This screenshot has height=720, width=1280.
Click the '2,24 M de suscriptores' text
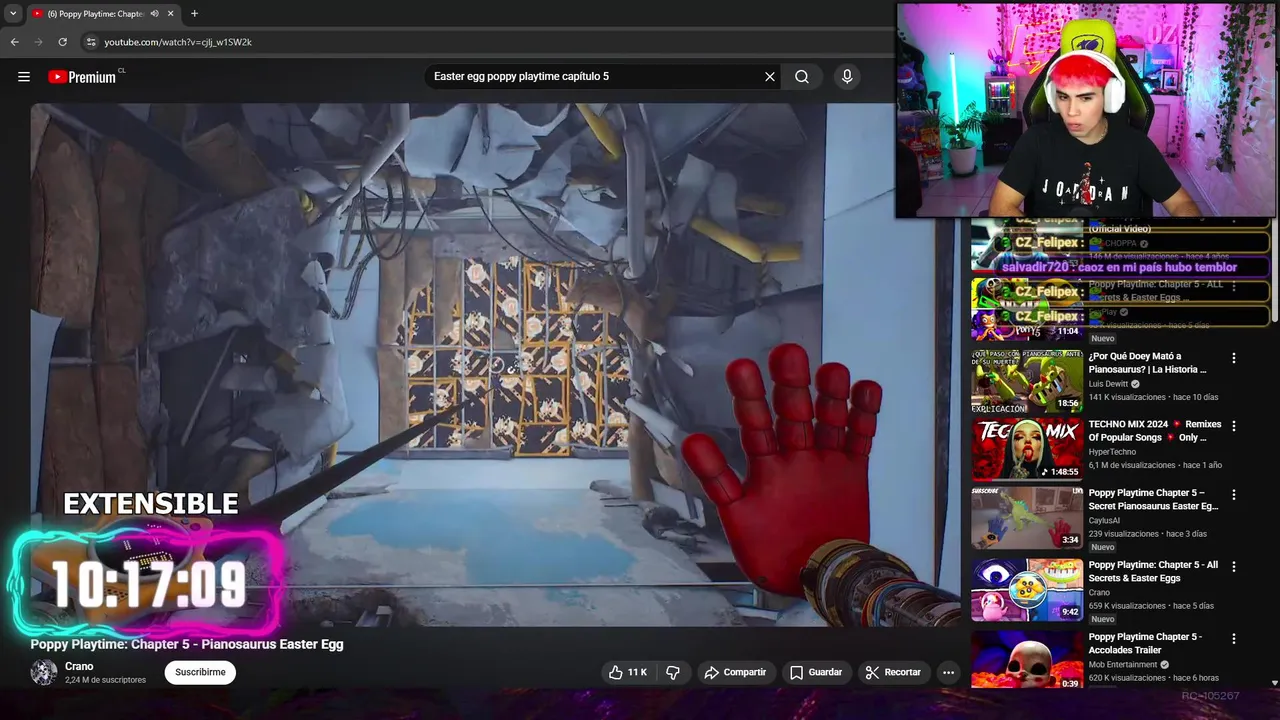pos(105,680)
